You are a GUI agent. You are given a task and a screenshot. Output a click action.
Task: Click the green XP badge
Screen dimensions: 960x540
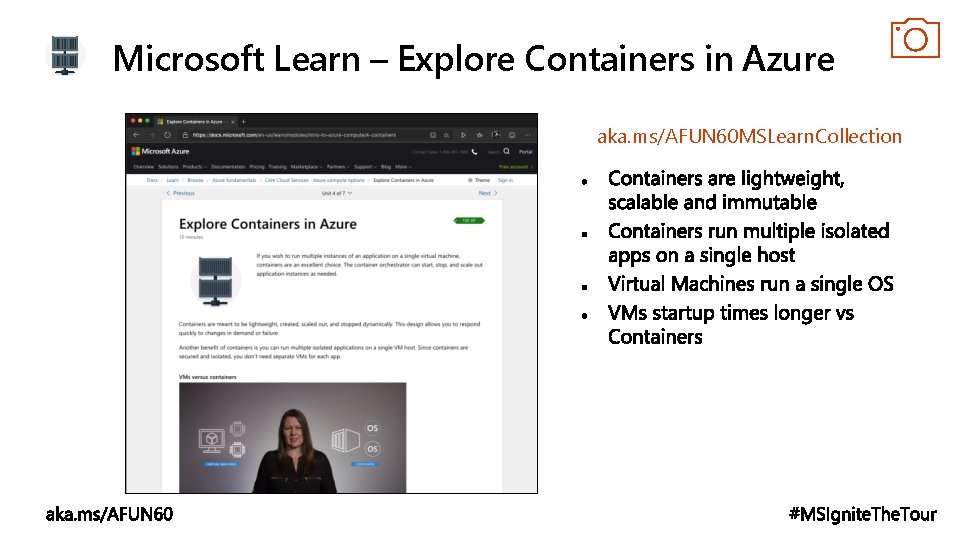click(x=469, y=220)
